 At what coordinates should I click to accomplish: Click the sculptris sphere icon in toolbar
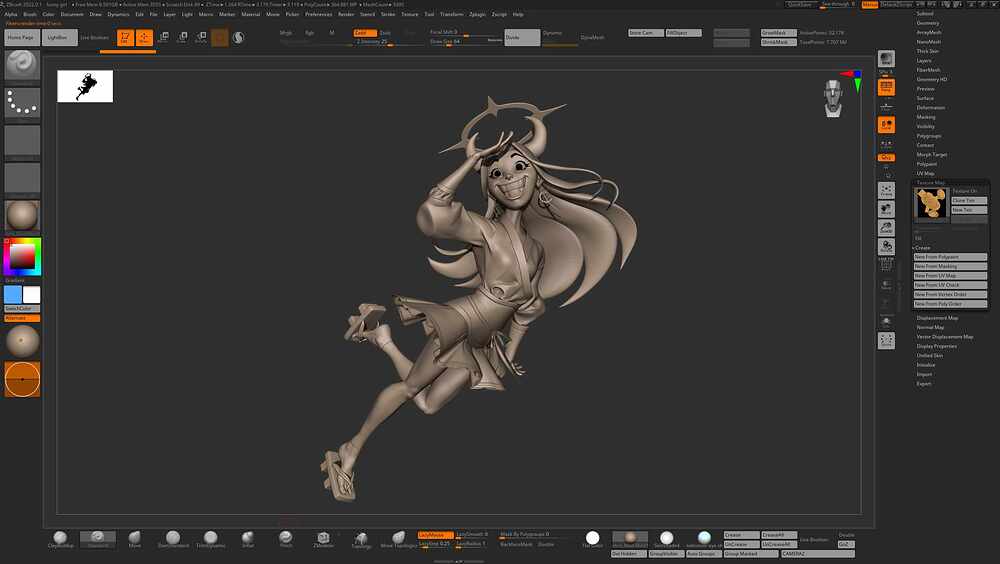tap(239, 38)
